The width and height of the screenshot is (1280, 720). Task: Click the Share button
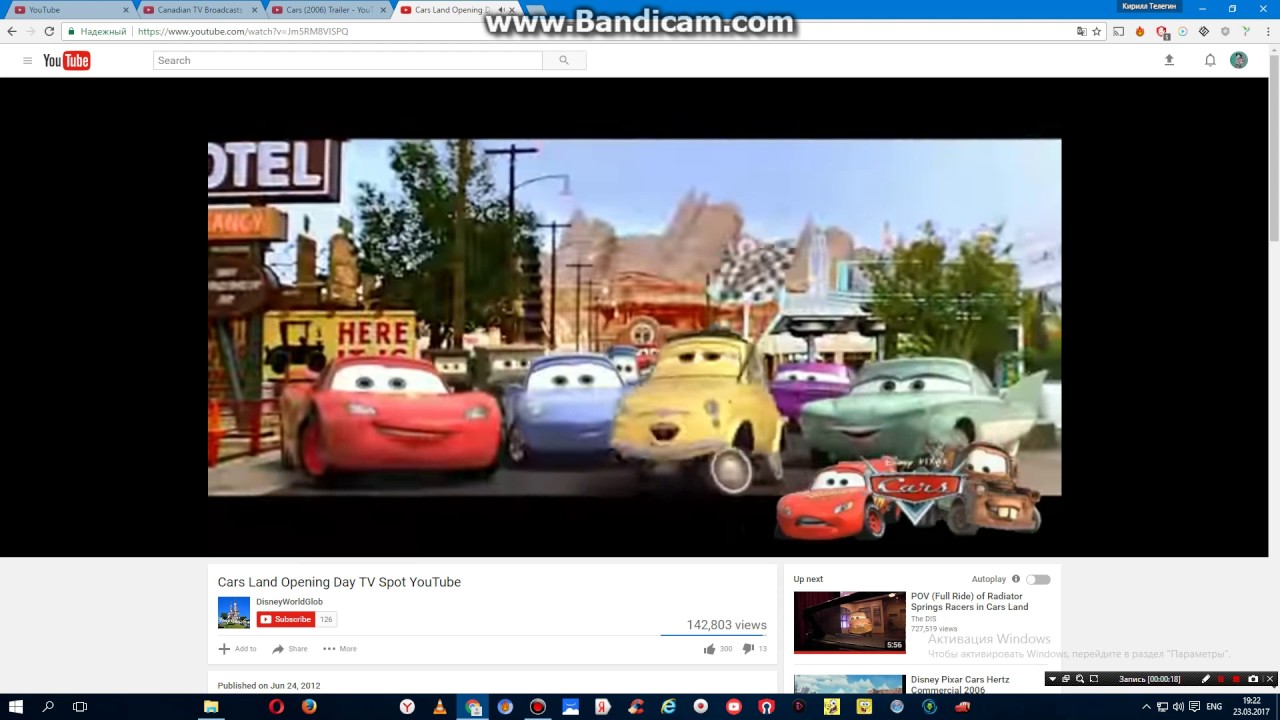(290, 649)
